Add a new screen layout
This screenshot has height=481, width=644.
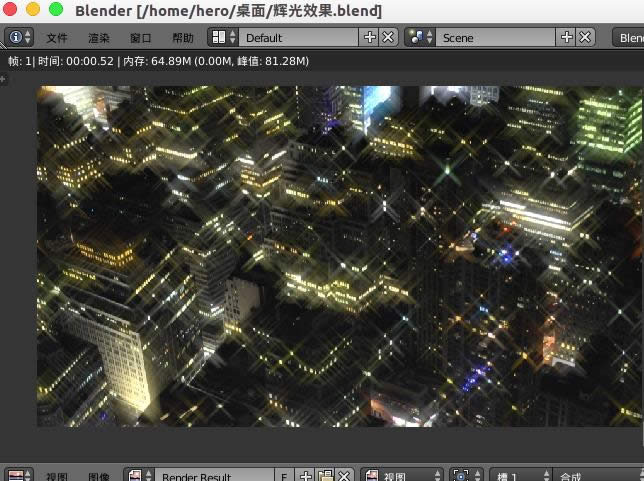pyautogui.click(x=369, y=37)
